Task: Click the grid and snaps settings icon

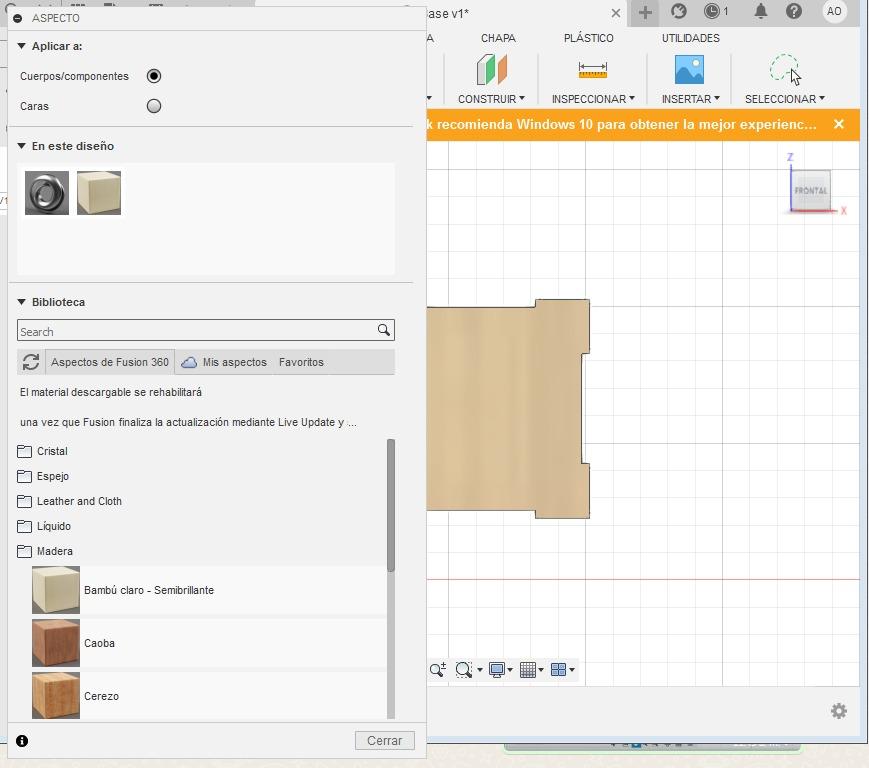Action: 530,670
